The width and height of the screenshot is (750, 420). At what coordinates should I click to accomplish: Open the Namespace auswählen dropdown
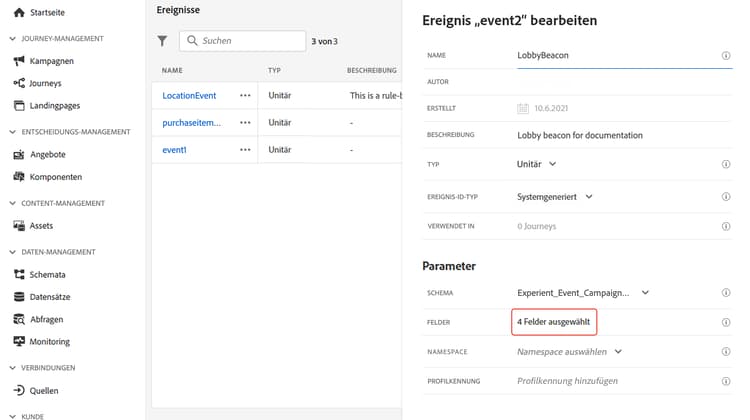tap(569, 352)
